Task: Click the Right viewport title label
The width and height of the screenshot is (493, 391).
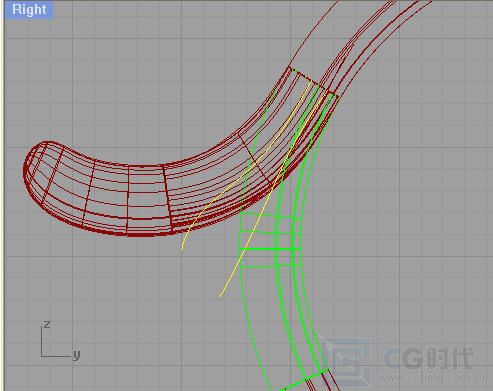Action: point(29,10)
